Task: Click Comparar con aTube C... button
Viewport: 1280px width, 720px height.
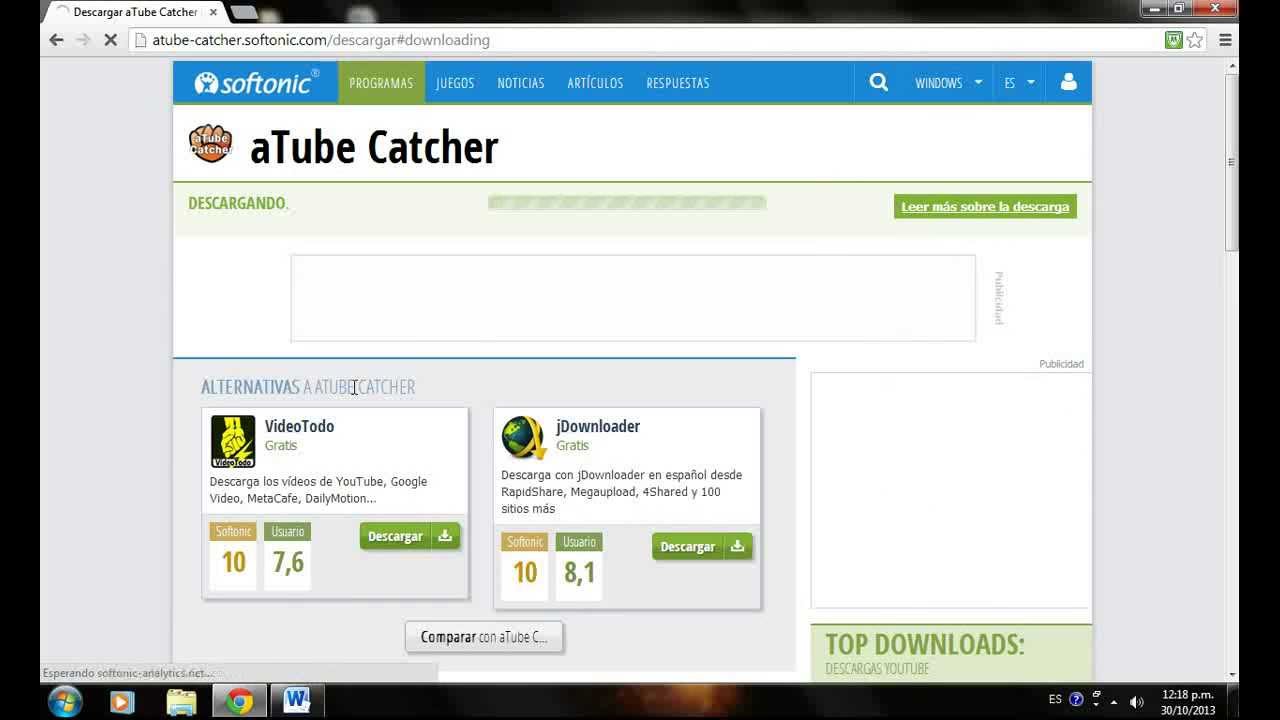Action: [484, 637]
